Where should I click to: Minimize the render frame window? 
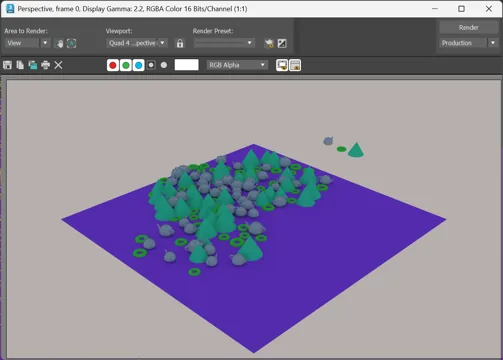tap(435, 9)
